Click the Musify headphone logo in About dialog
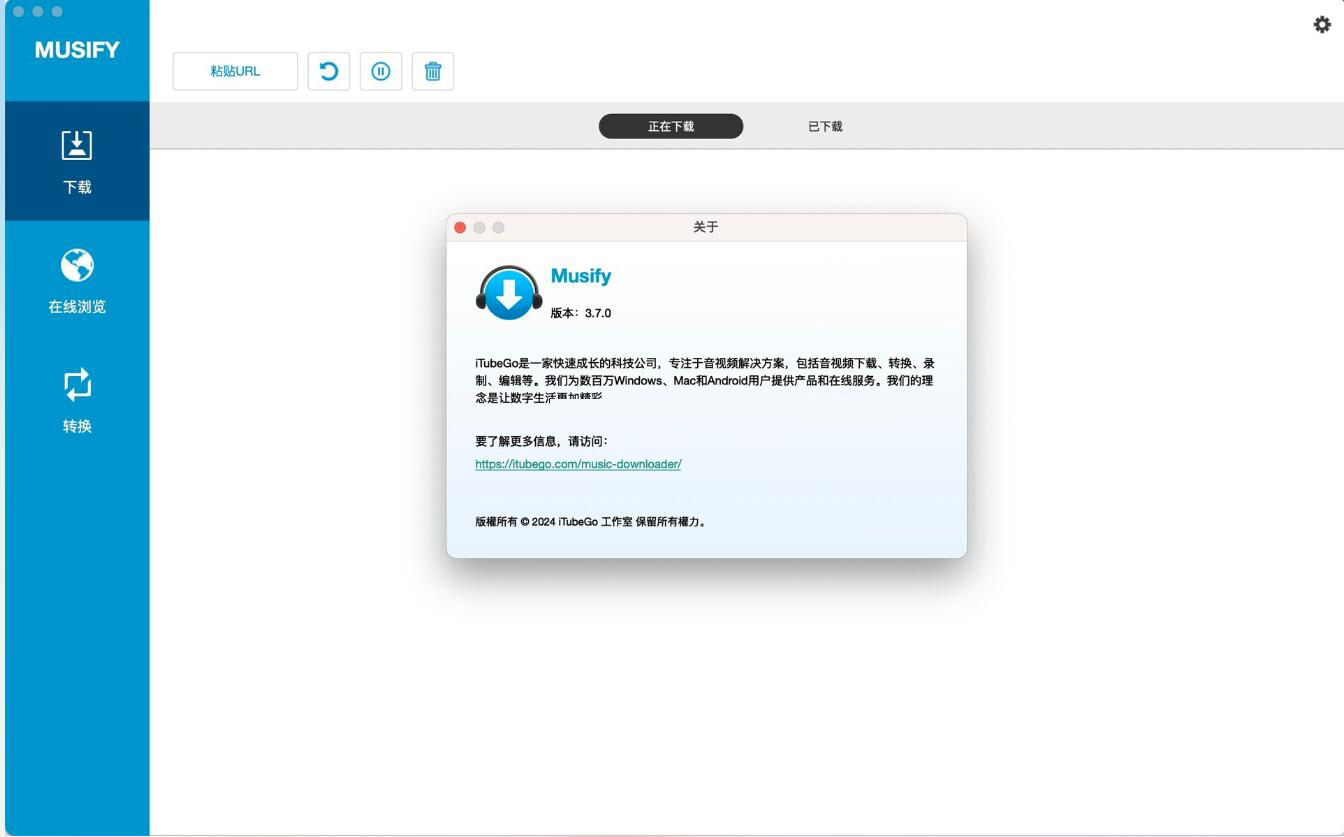The width and height of the screenshot is (1344, 837). [x=509, y=292]
